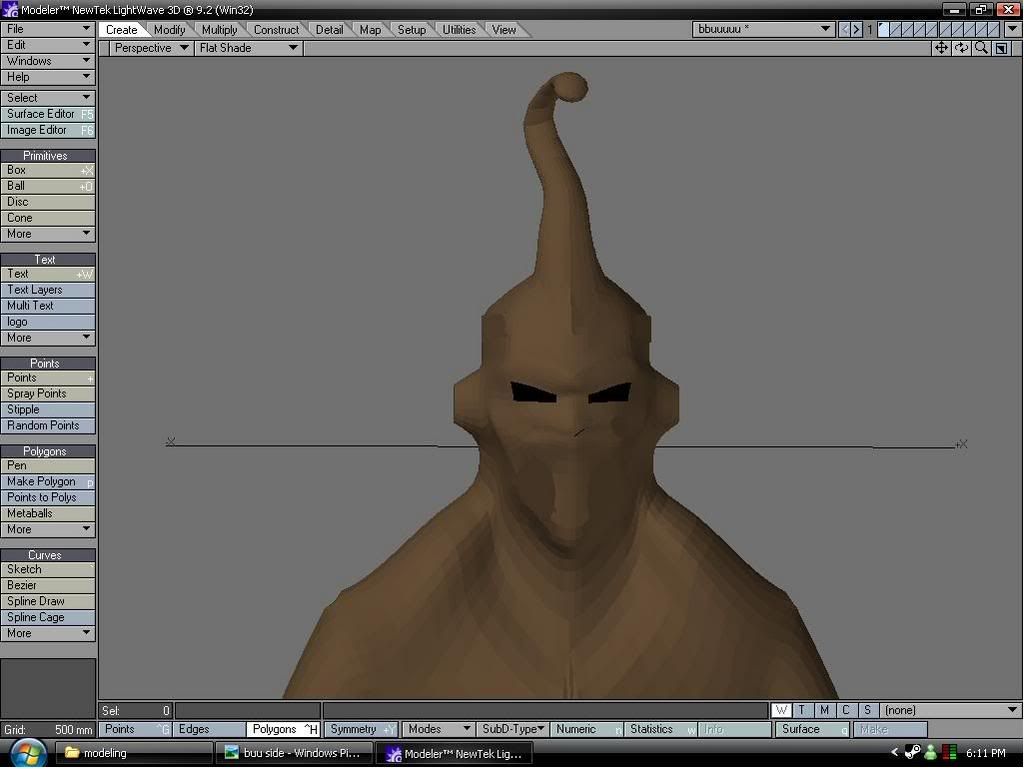Open the Select dropdown menu
The height and width of the screenshot is (769, 1024).
point(48,98)
